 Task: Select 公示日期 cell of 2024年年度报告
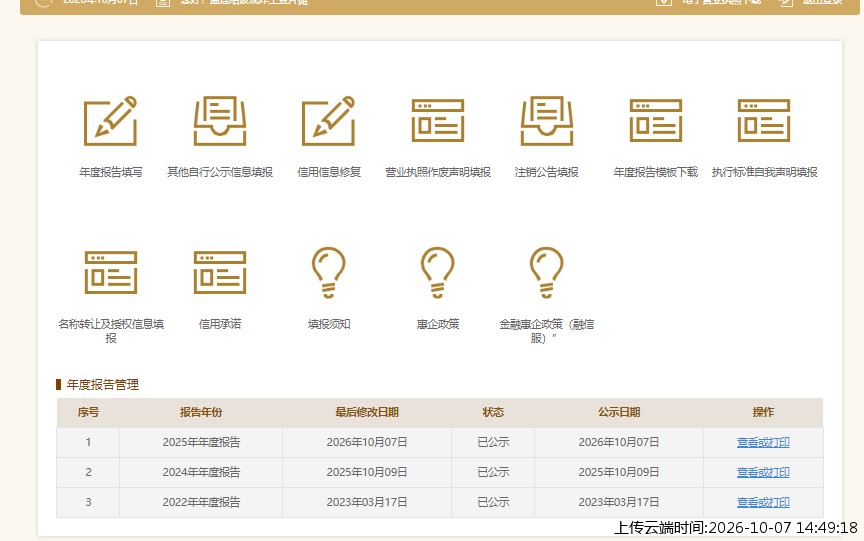(x=619, y=472)
